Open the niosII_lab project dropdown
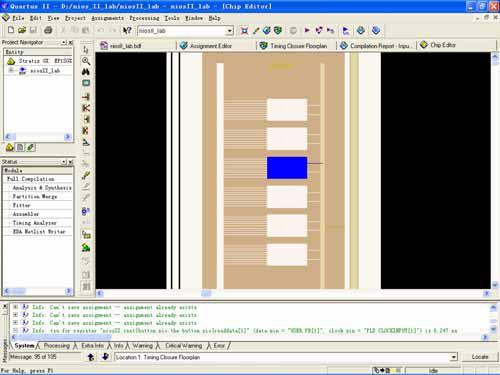Viewport: 500px width, 375px height. (230, 31)
